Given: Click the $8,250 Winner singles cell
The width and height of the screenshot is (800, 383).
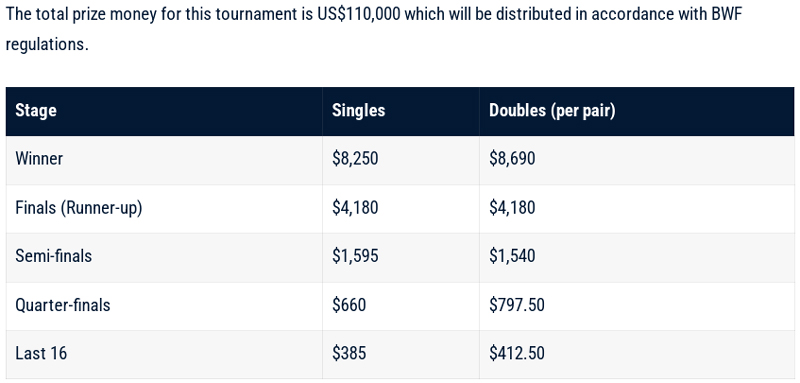Looking at the screenshot, I should click(355, 159).
